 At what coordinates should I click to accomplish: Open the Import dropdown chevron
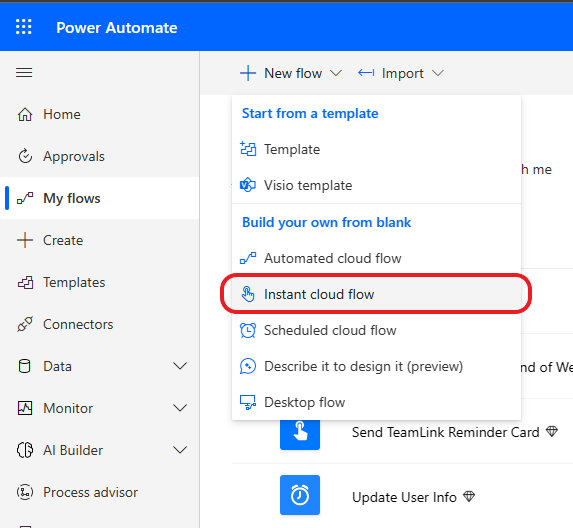(x=437, y=73)
